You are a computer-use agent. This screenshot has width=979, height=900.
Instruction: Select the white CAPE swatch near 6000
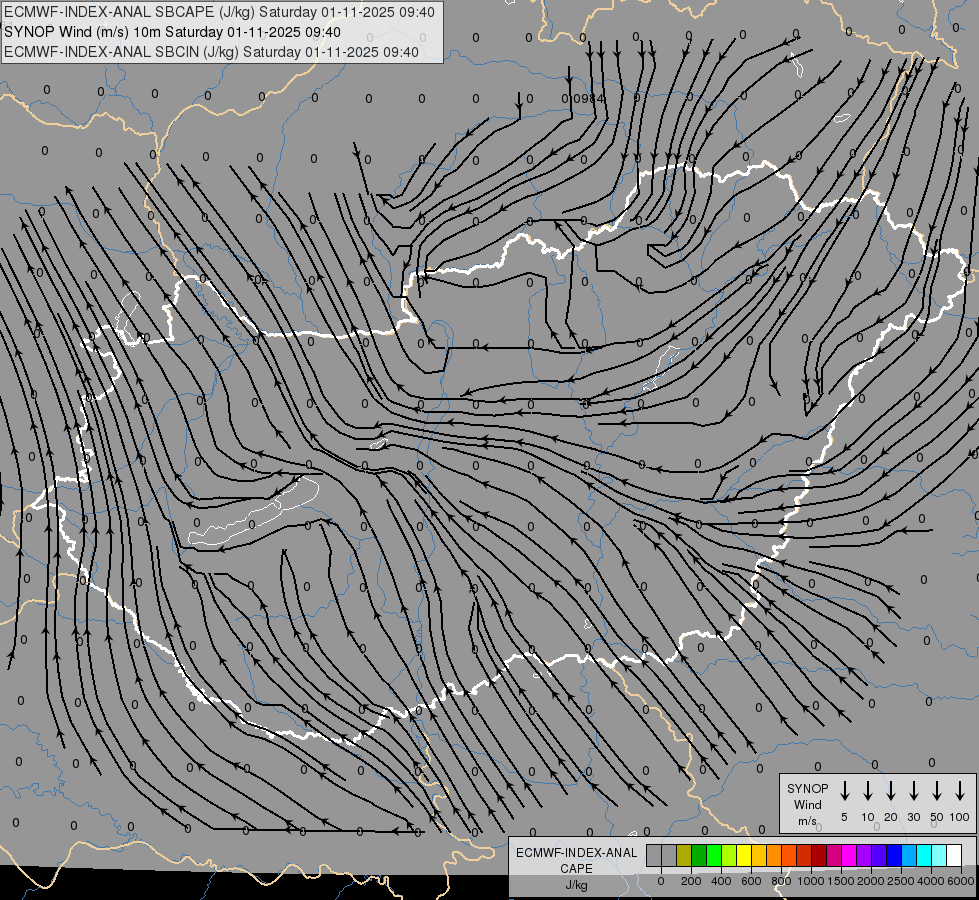click(955, 855)
